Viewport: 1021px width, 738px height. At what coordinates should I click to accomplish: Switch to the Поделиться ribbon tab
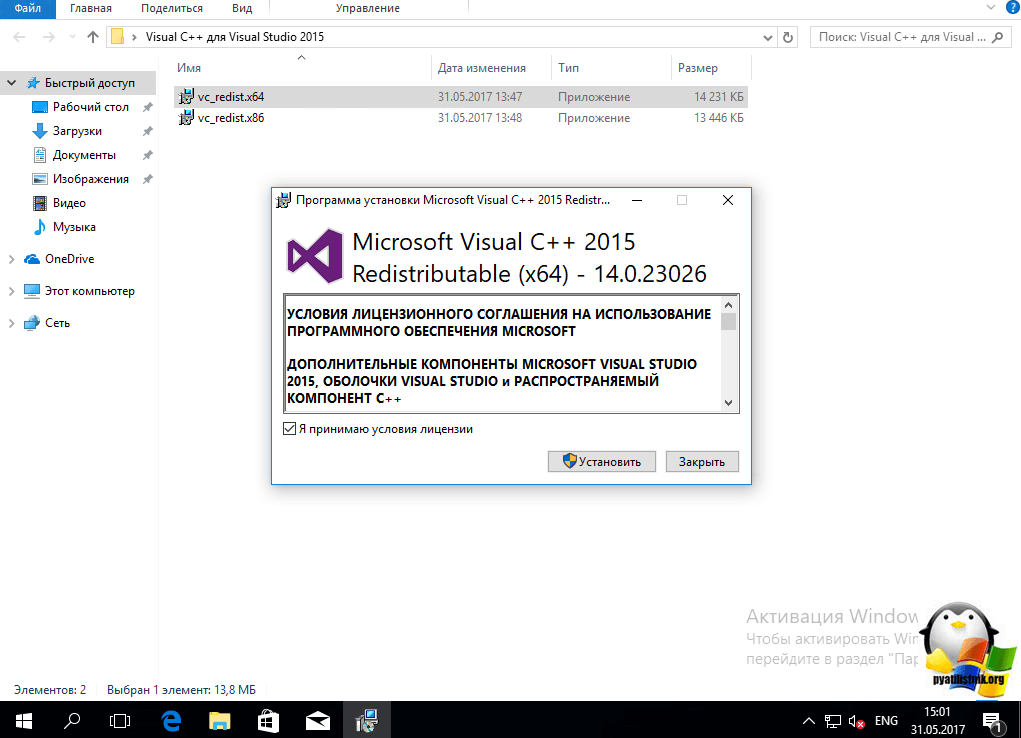(172, 8)
